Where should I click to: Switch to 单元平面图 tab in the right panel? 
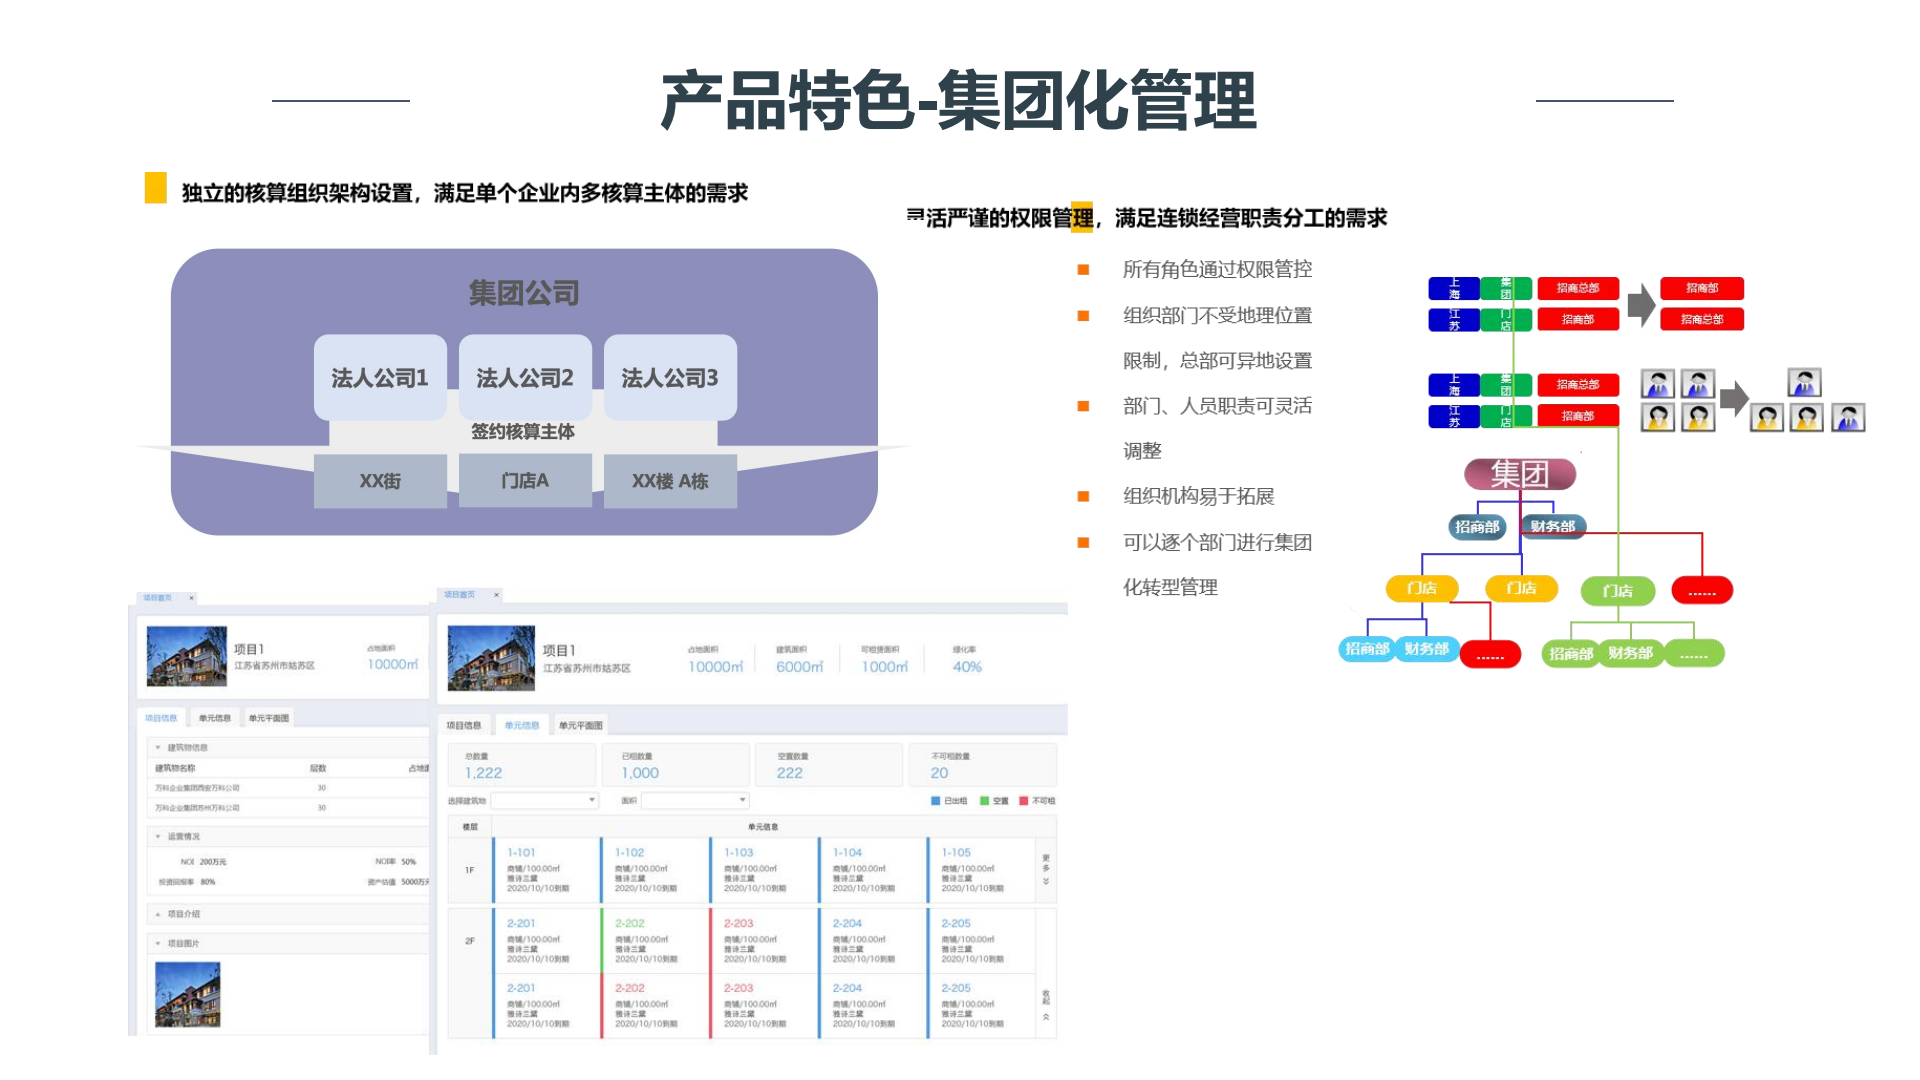(580, 725)
